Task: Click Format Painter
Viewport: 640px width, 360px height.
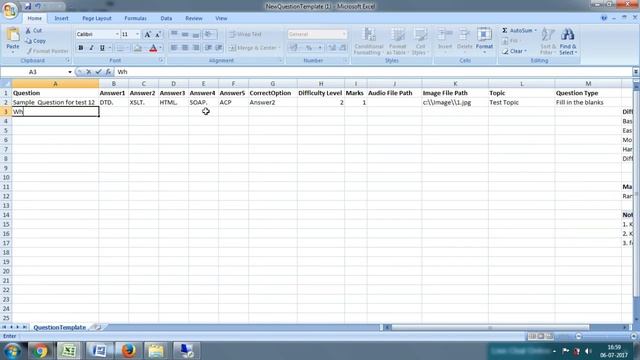Action: tap(47, 51)
